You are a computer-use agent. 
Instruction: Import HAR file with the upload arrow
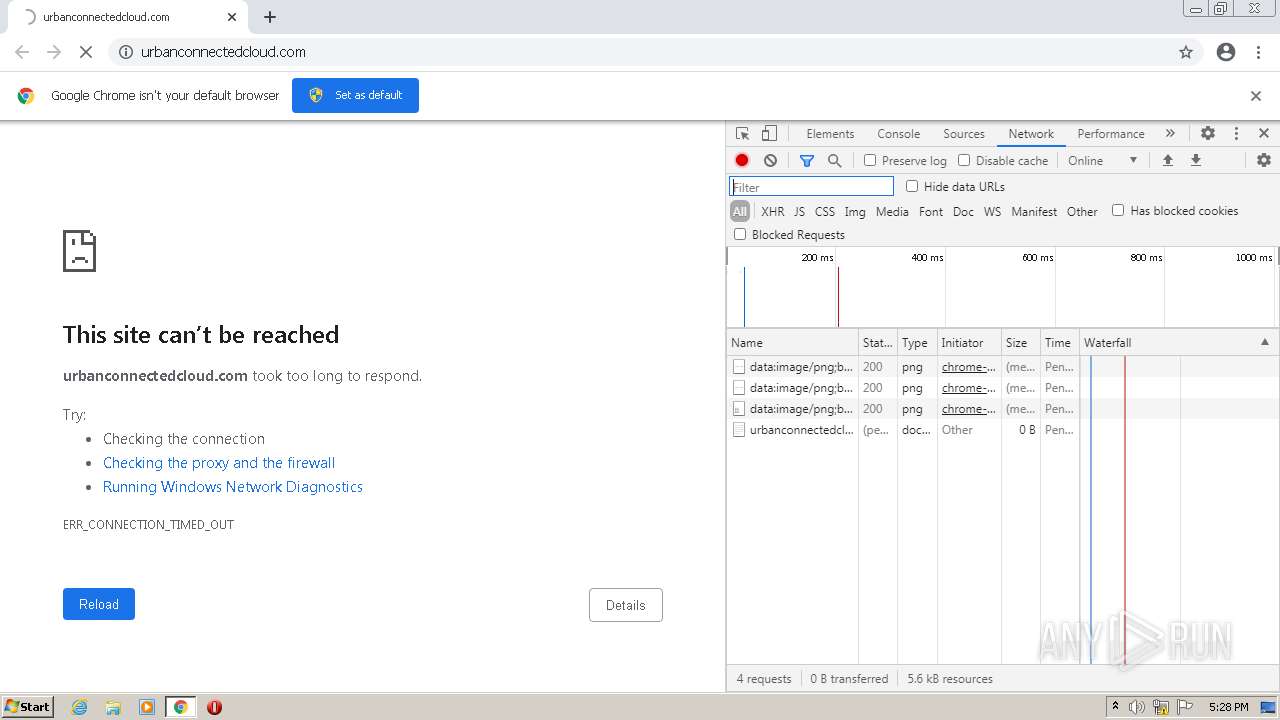[x=1167, y=160]
